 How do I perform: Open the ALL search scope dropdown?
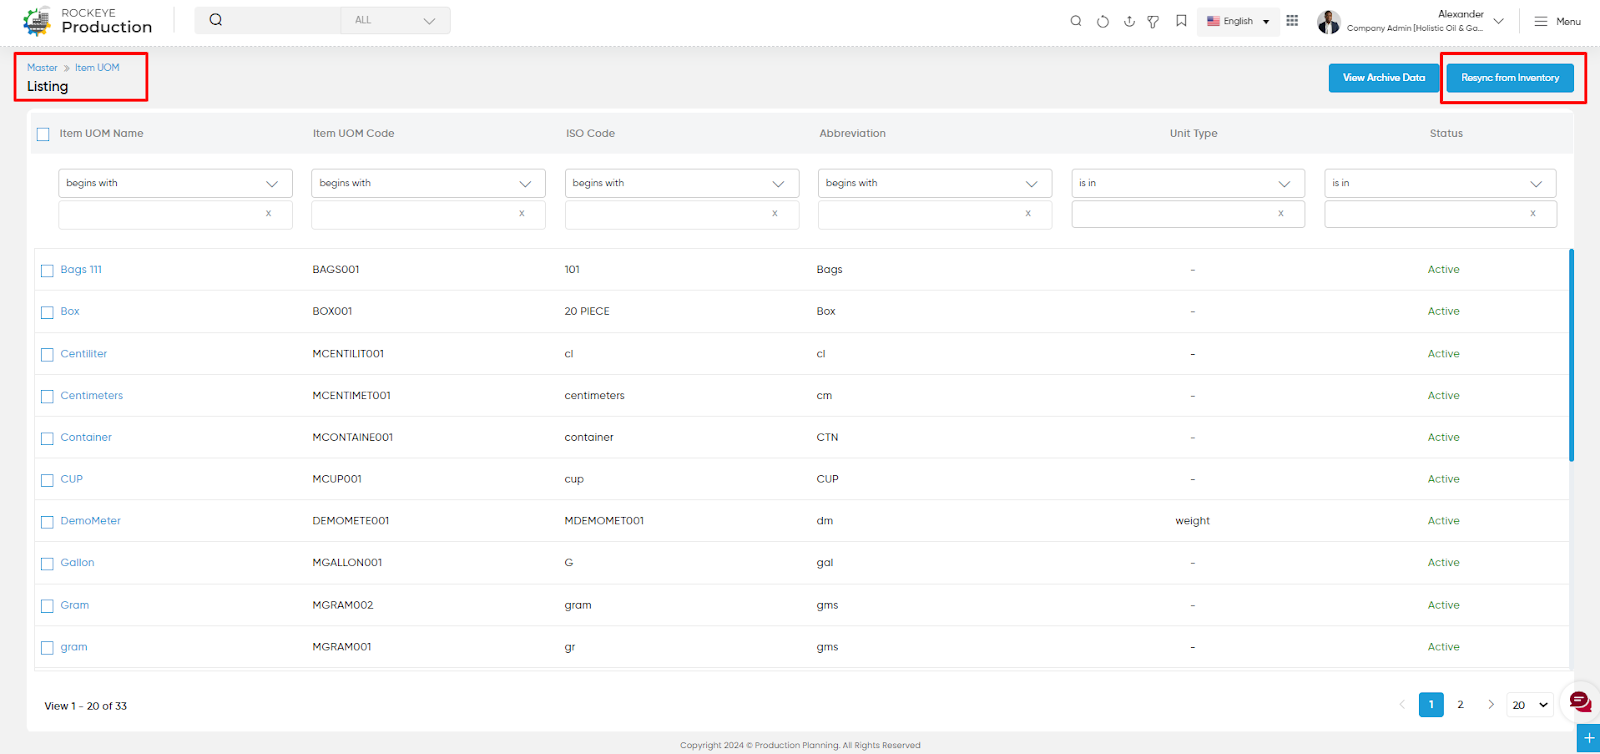pos(395,20)
